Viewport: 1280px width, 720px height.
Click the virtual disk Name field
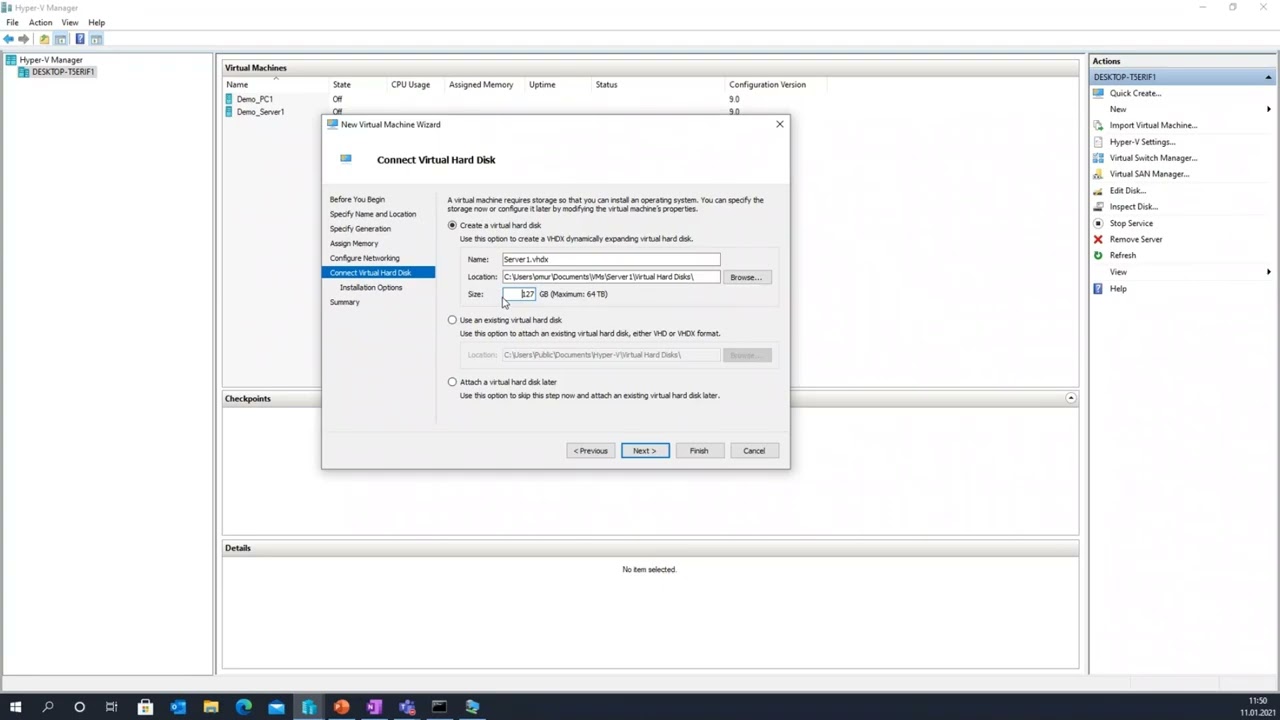pyautogui.click(x=610, y=259)
